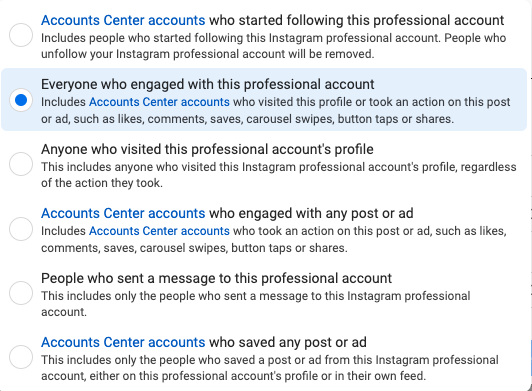Enable the radio for saved any post or ad
This screenshot has width=532, height=391.
[x=21, y=357]
